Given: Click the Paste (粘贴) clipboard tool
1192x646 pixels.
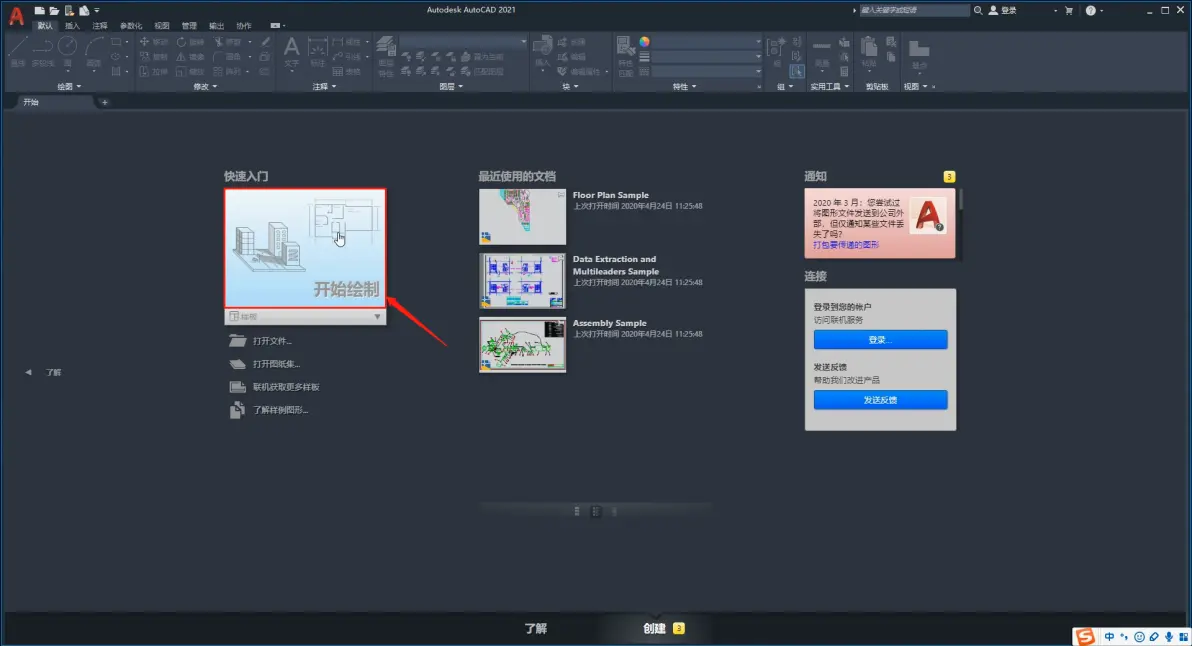Looking at the screenshot, I should tap(869, 52).
